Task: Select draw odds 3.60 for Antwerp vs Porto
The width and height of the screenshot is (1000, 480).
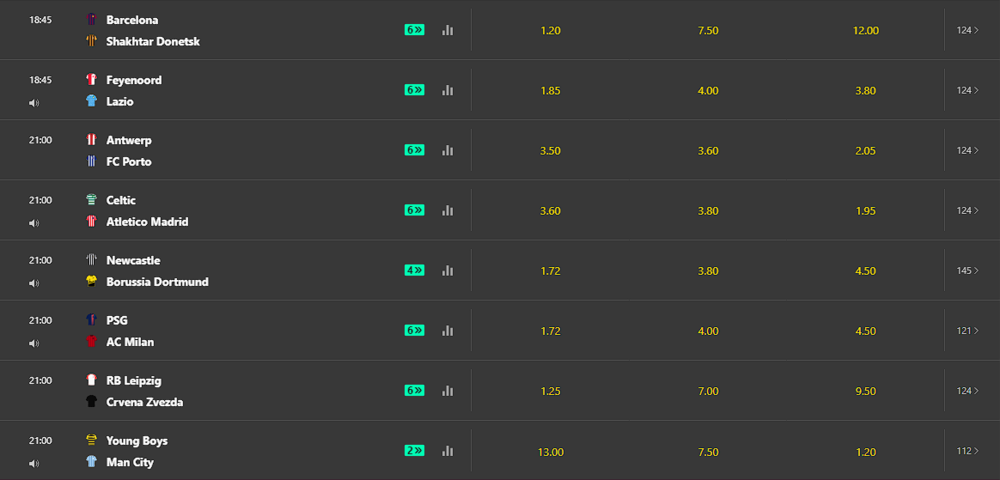Action: point(708,151)
